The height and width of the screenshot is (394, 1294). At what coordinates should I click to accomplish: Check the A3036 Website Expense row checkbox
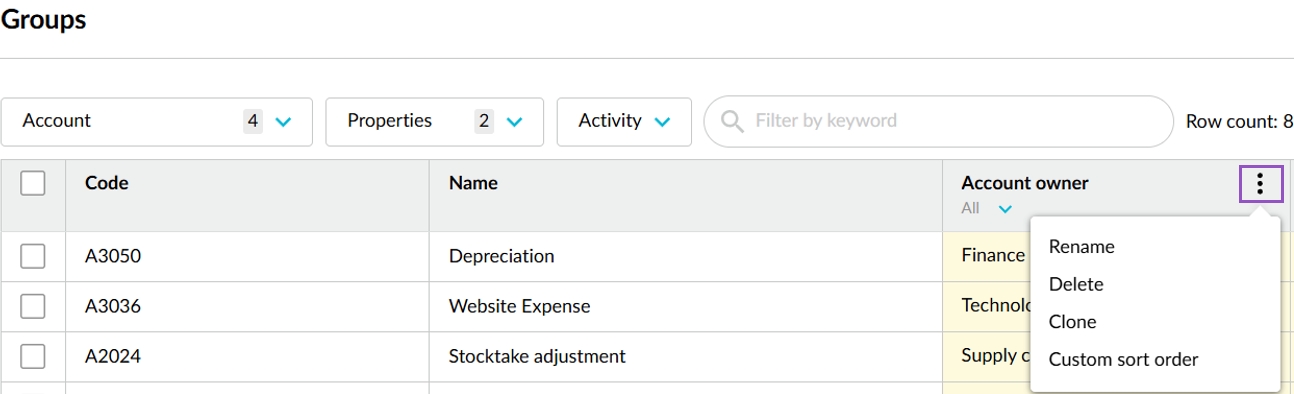33,306
